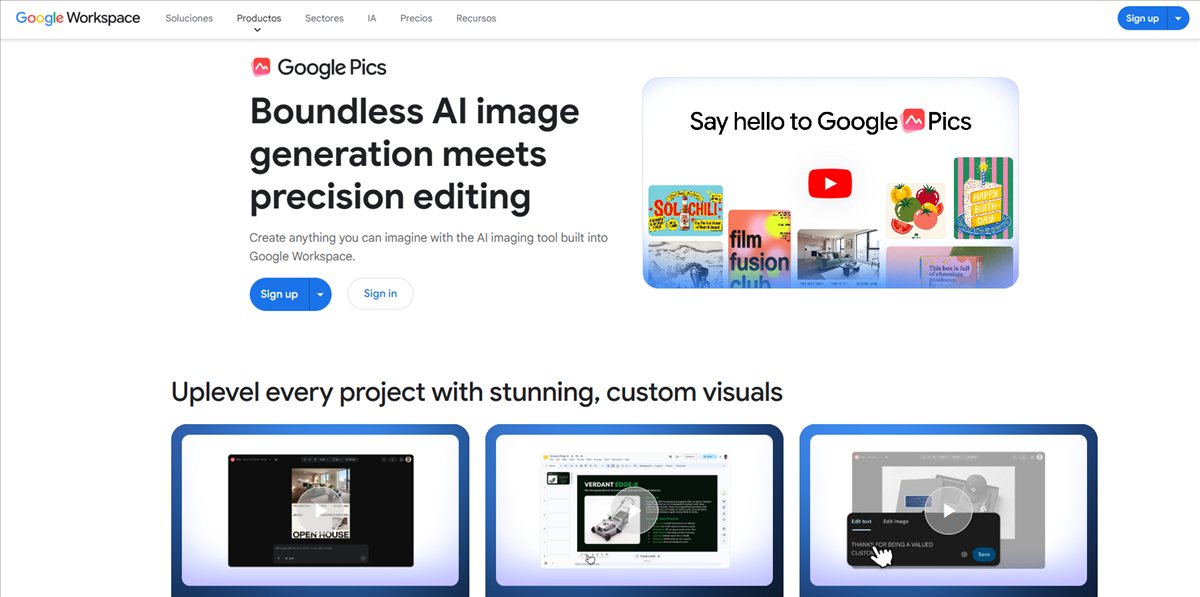Click the hero Sign up button
The height and width of the screenshot is (597, 1200).
click(279, 294)
